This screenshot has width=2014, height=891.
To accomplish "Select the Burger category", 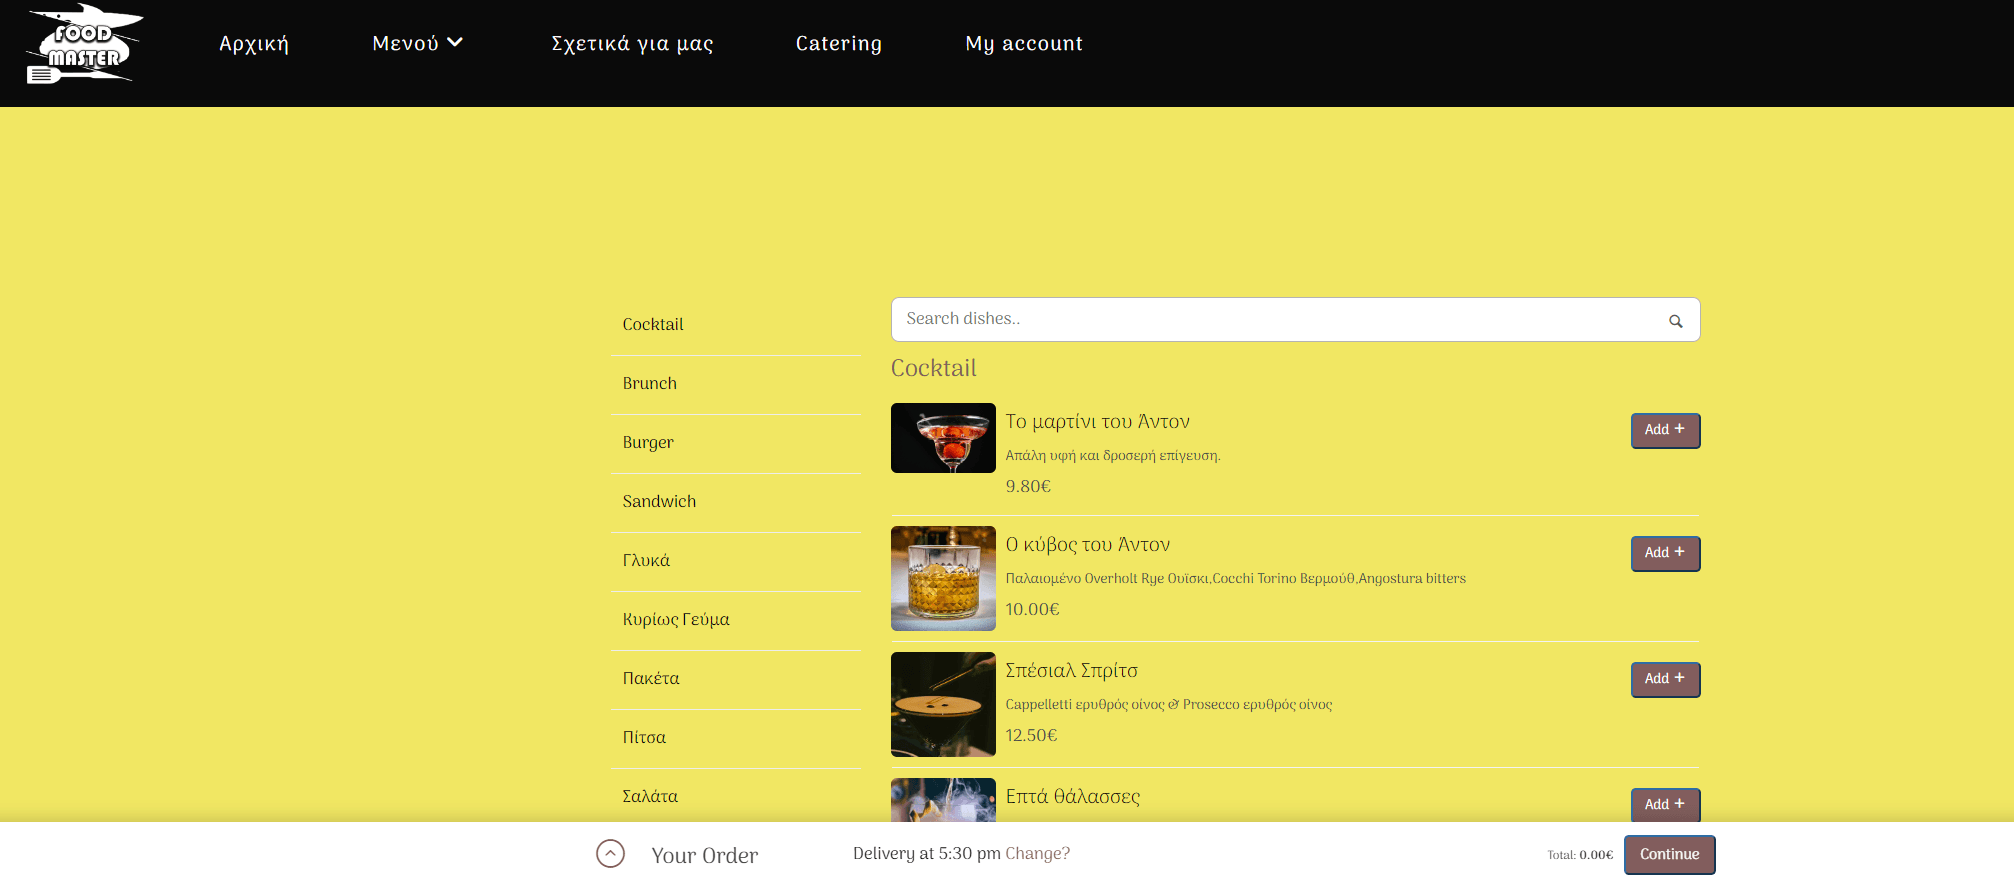I will (648, 443).
